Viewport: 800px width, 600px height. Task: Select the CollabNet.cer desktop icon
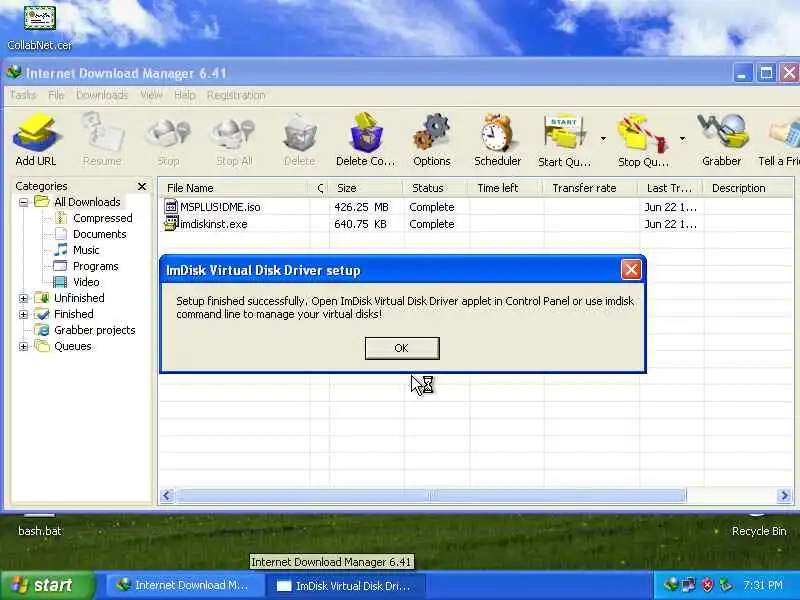tap(39, 28)
